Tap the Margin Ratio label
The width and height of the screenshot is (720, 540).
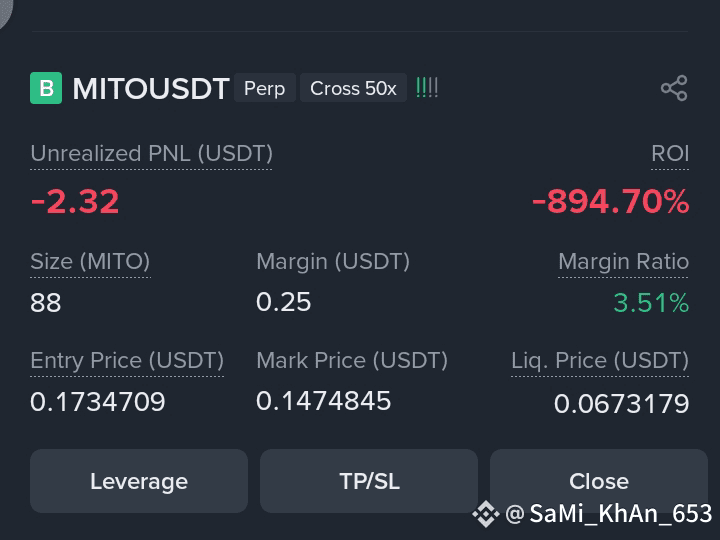(x=623, y=262)
